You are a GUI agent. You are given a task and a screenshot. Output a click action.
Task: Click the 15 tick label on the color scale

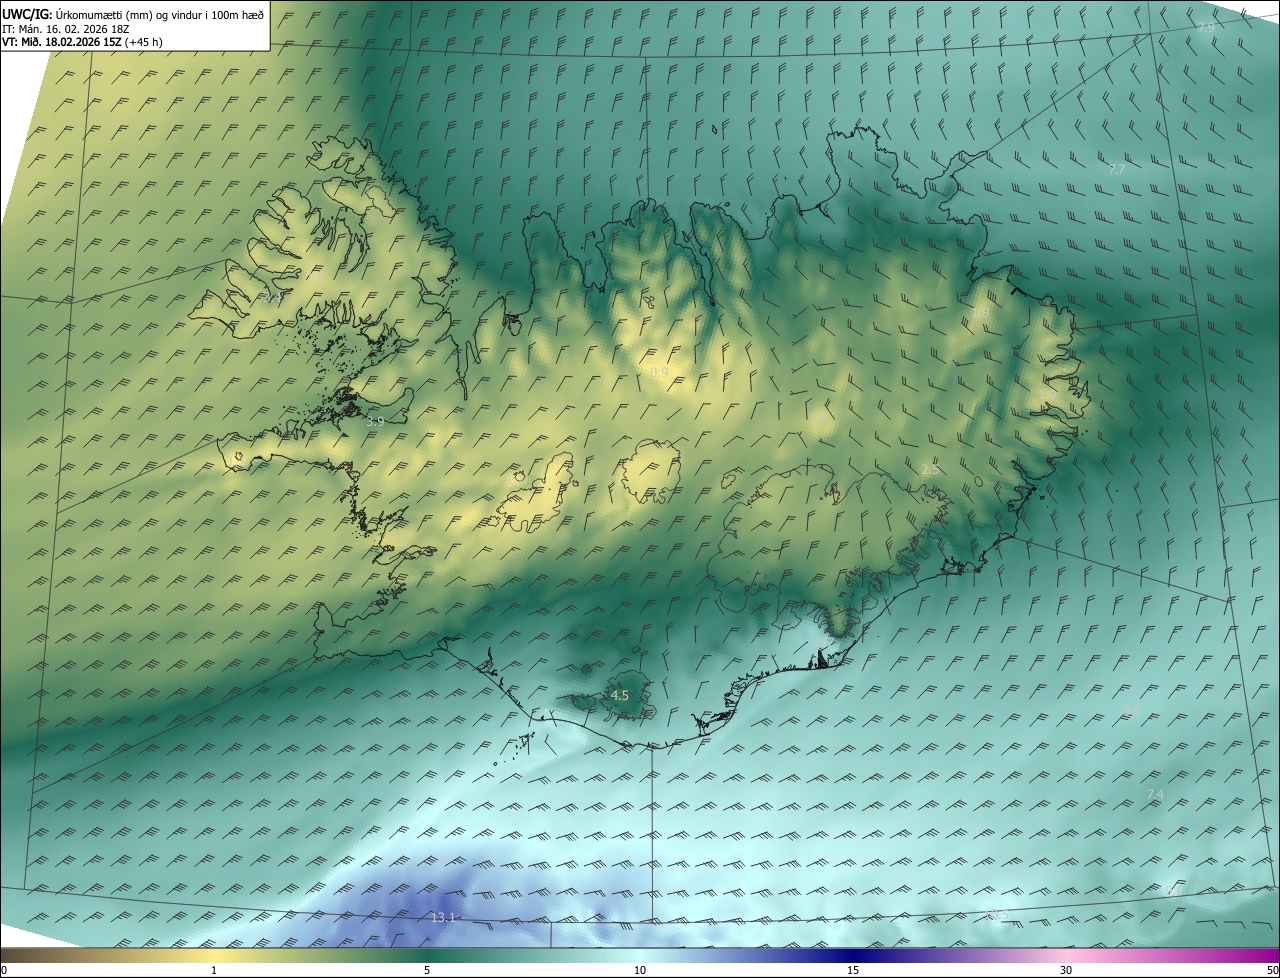coord(853,970)
